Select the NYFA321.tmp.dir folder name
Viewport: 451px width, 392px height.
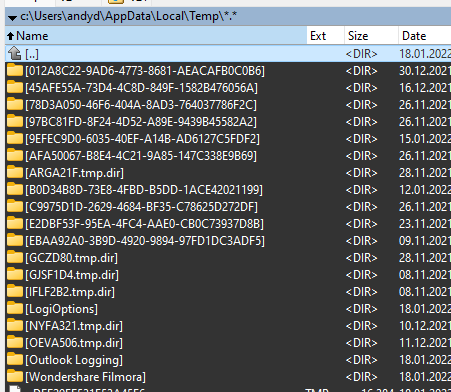(74, 326)
